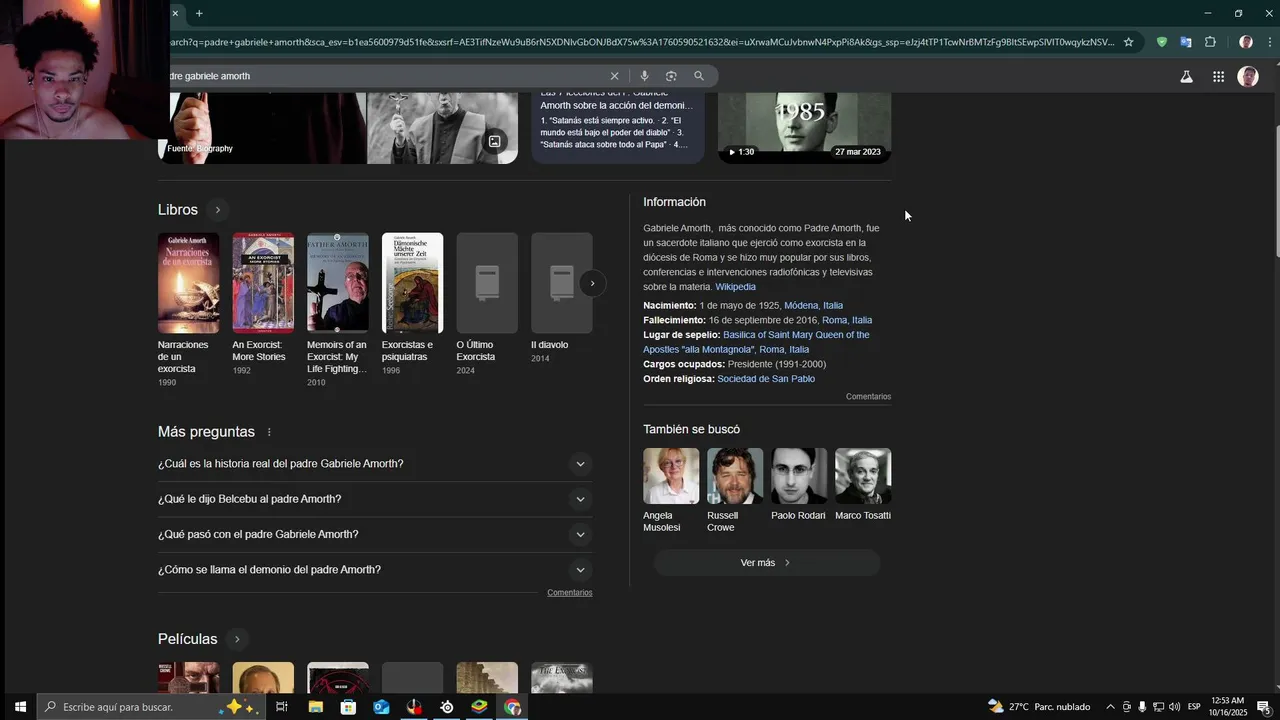Show next books in the carousel

click(x=592, y=283)
